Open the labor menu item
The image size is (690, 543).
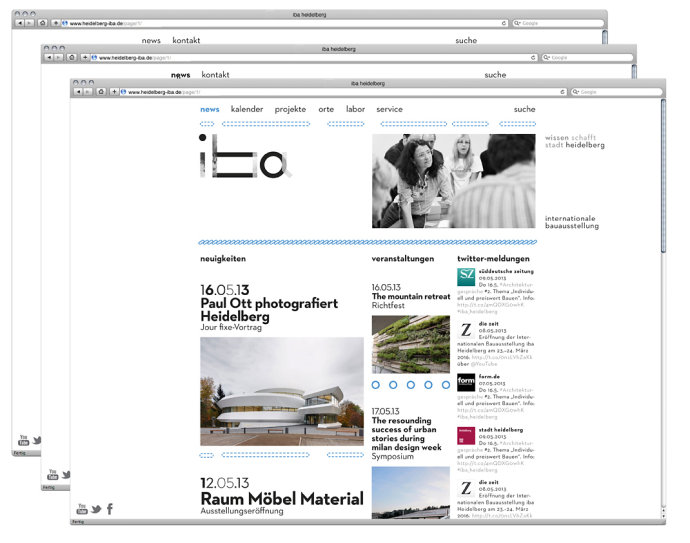(x=355, y=109)
